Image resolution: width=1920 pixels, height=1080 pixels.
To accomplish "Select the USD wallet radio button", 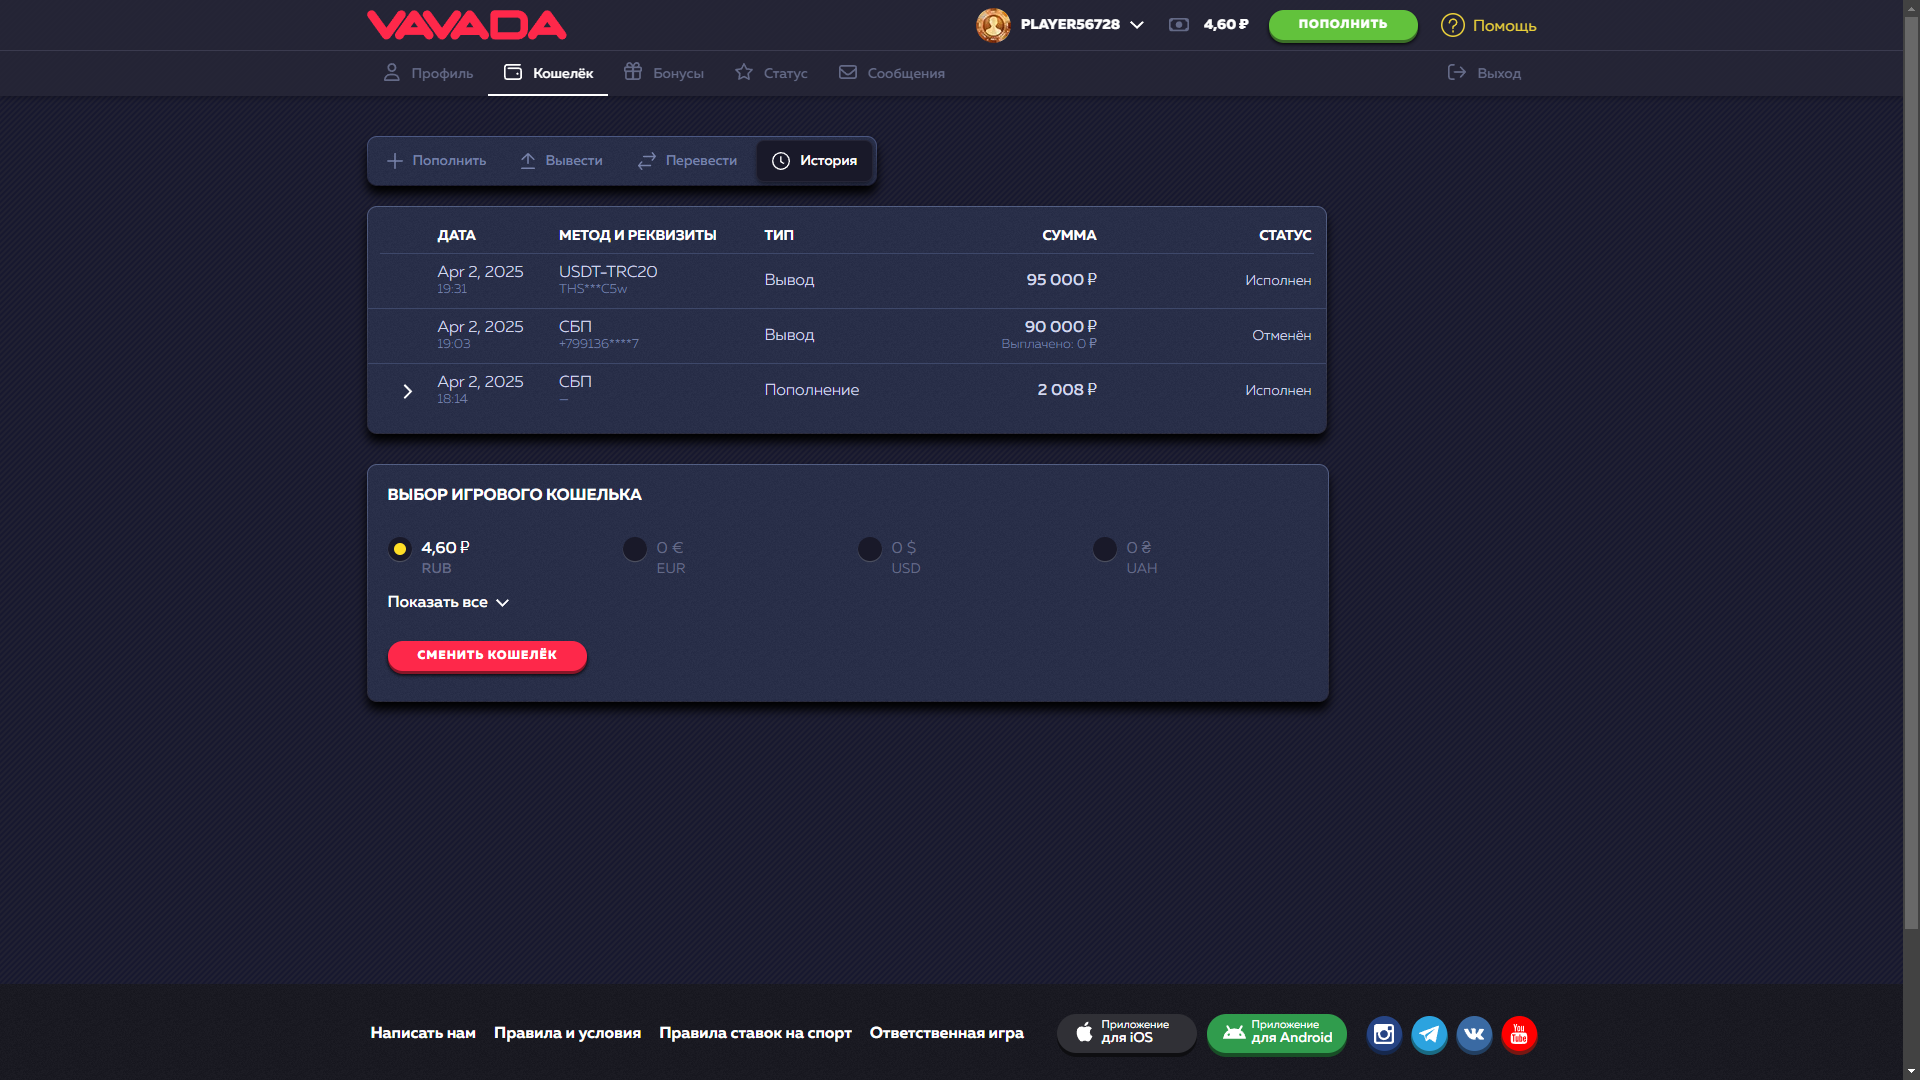I will (869, 549).
